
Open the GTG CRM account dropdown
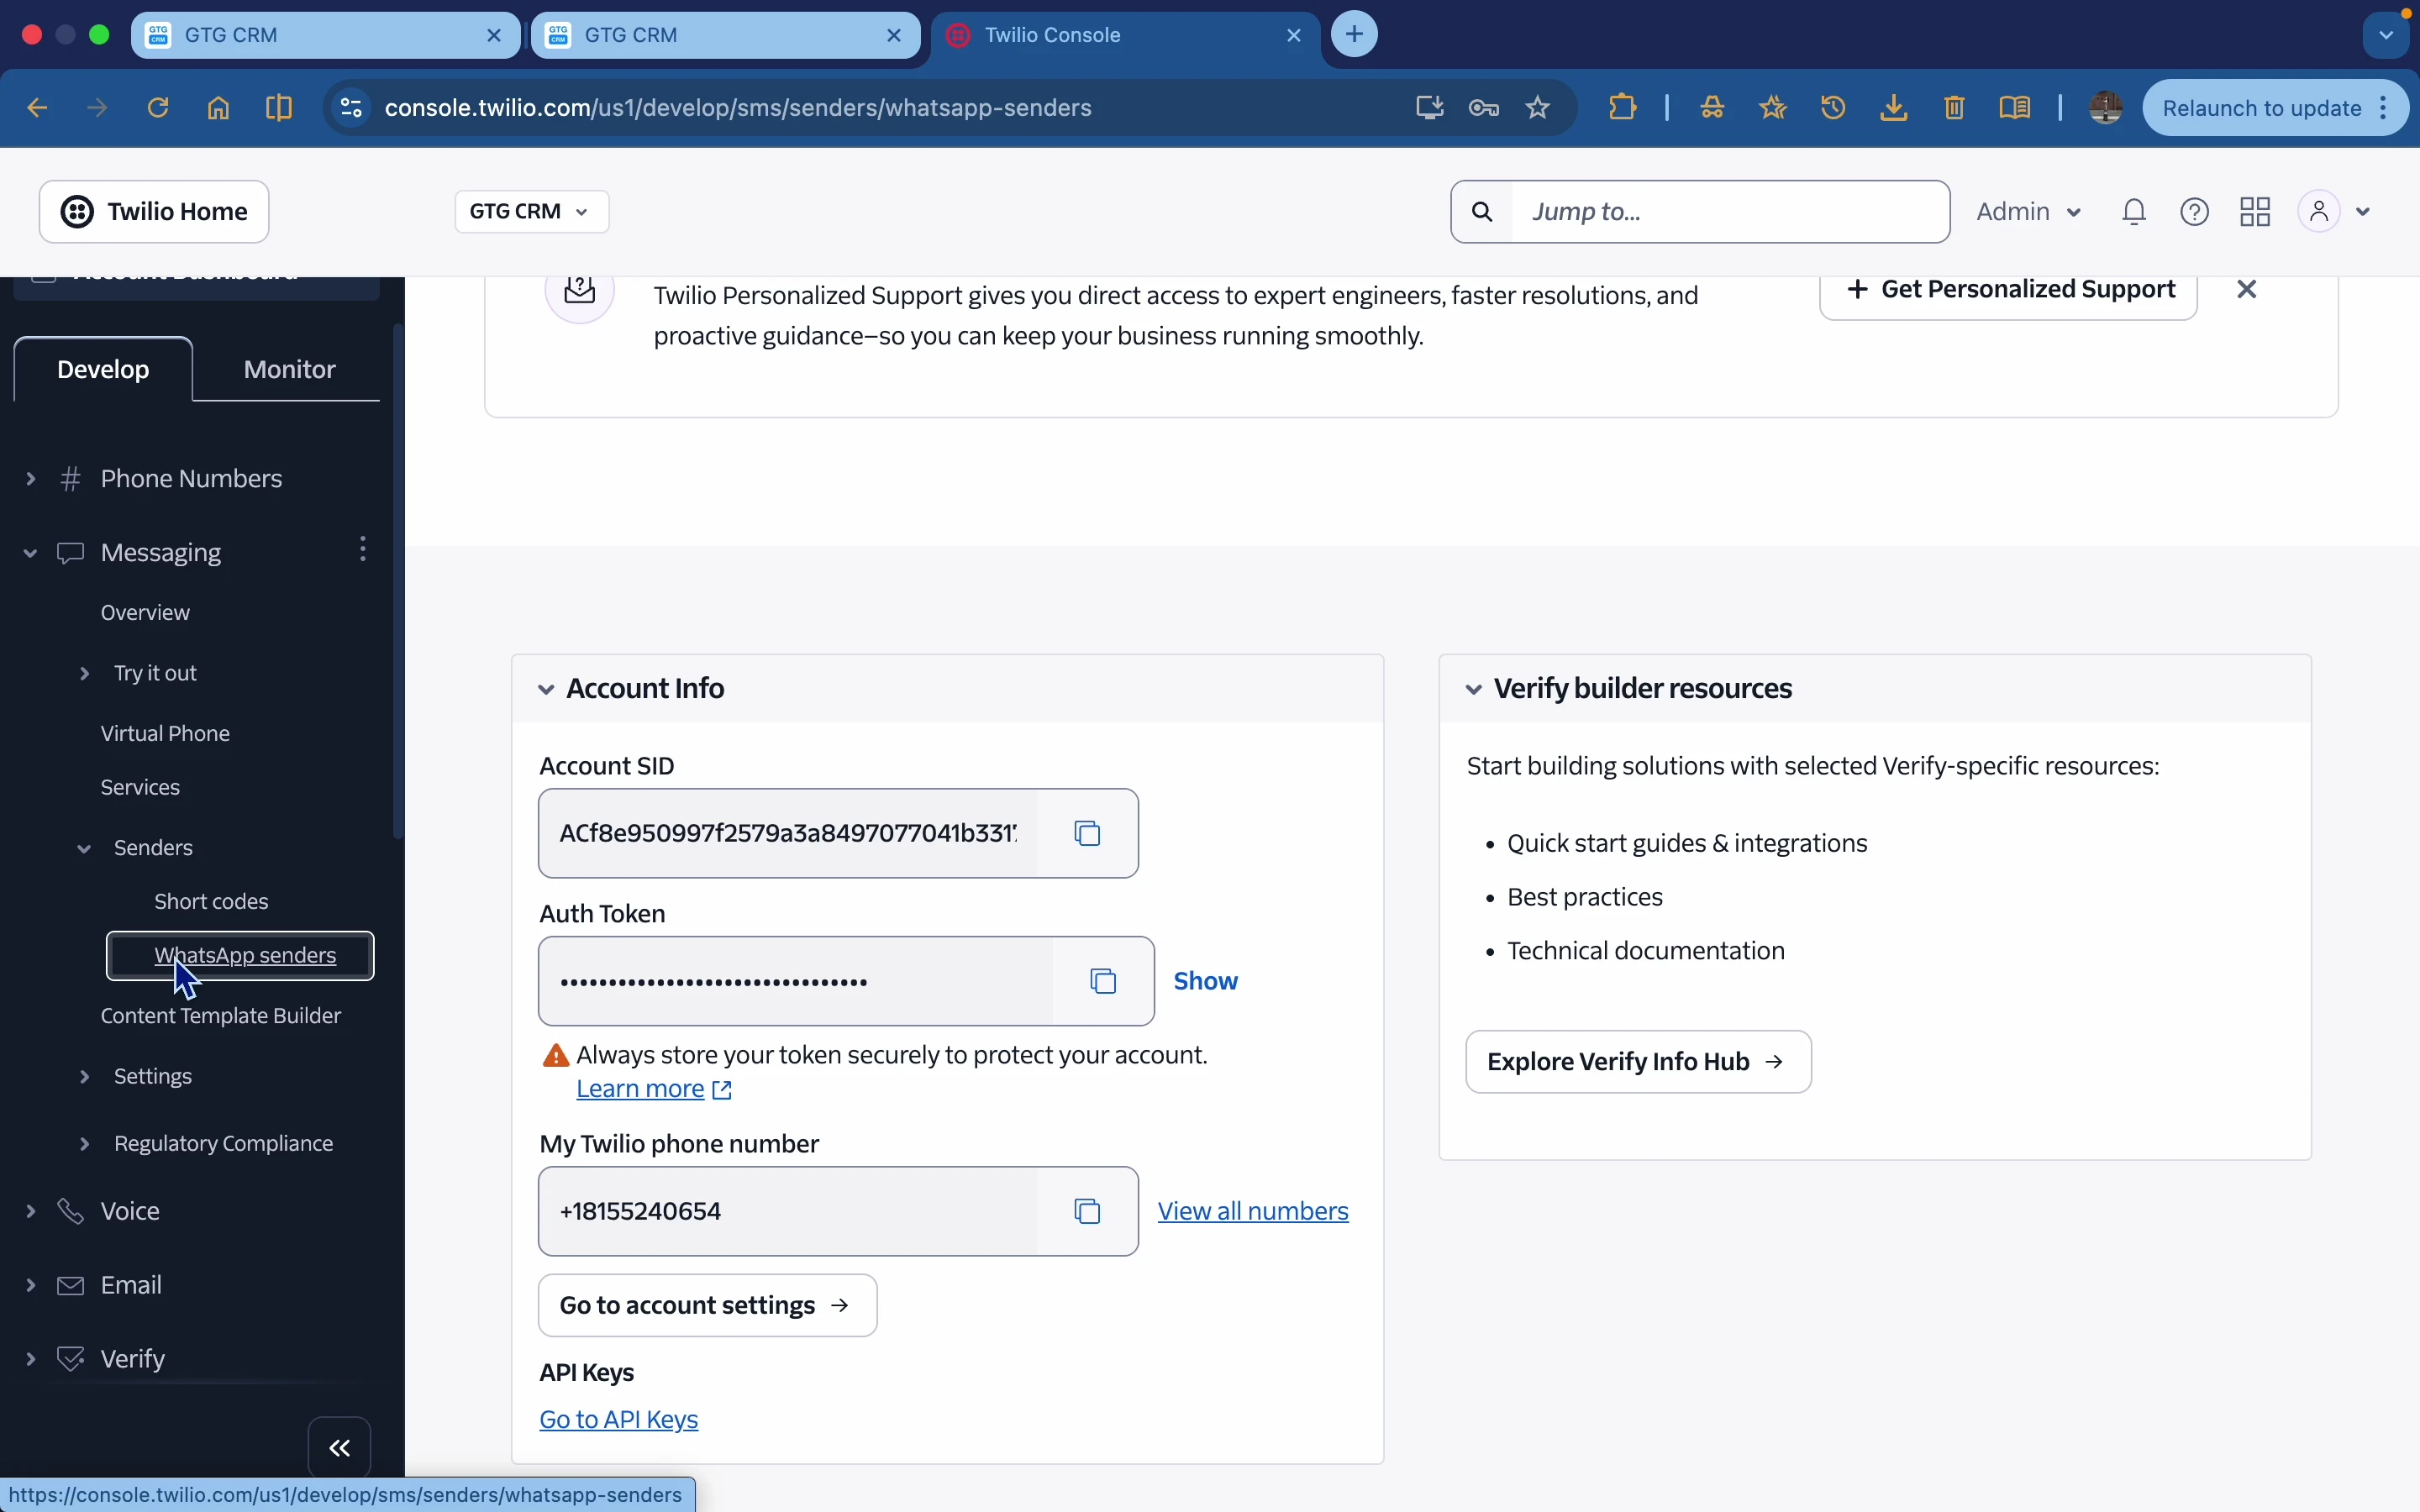click(x=531, y=212)
